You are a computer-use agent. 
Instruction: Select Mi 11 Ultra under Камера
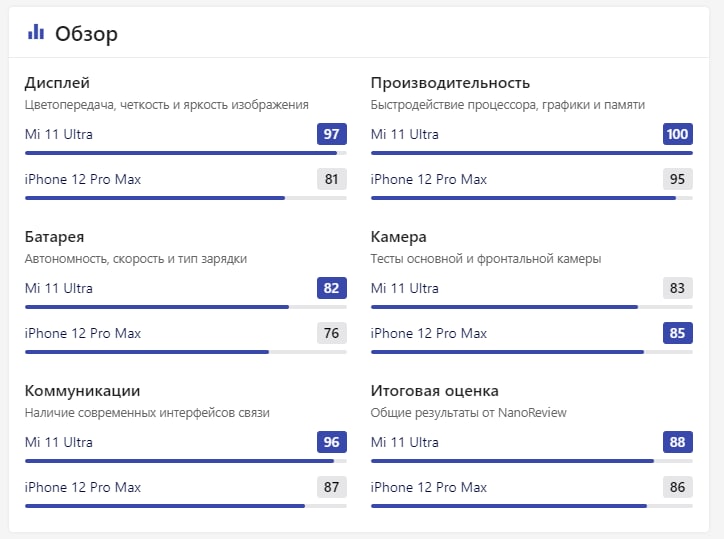click(x=404, y=288)
